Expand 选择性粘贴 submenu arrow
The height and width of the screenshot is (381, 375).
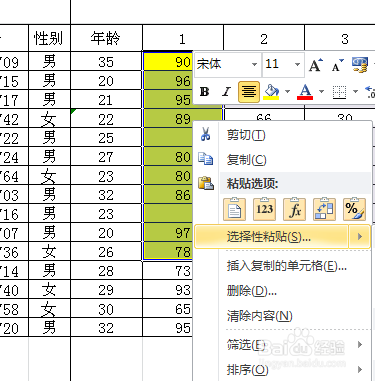tap(360, 237)
